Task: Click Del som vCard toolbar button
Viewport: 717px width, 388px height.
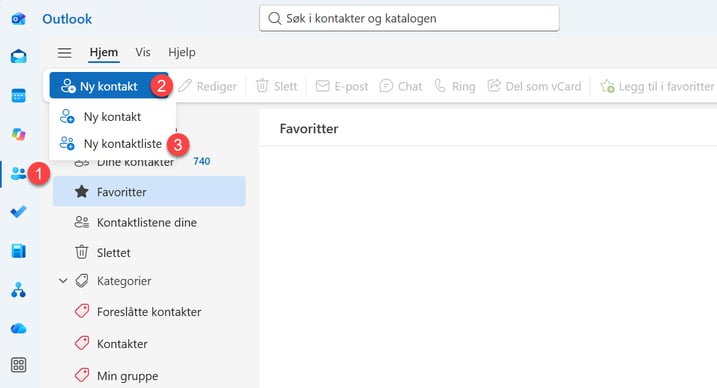Action: (x=534, y=86)
